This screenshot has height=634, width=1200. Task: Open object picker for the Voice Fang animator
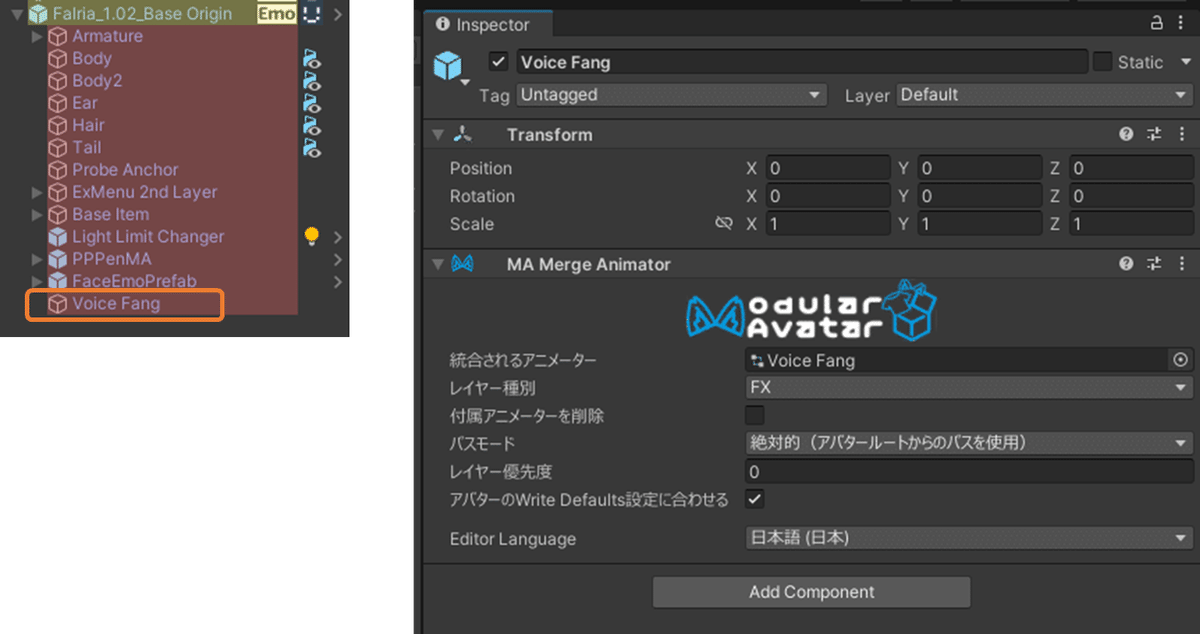(1180, 360)
